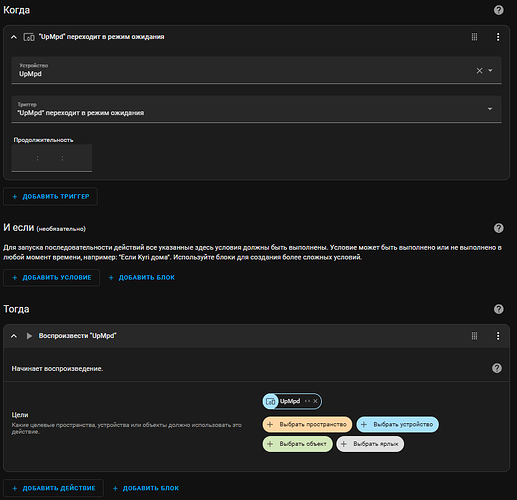Click the Добавить условие button

[x=51, y=277]
